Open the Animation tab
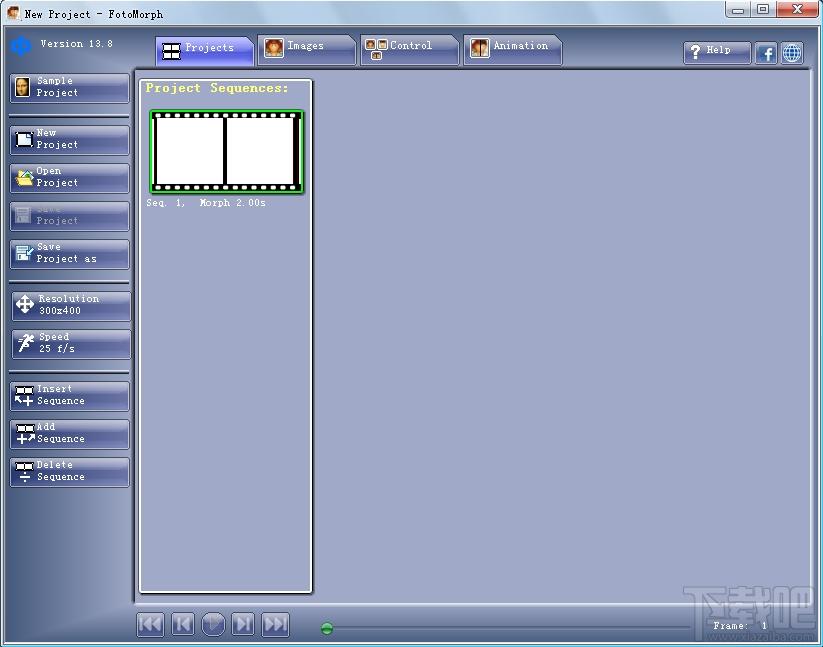The width and height of the screenshot is (823, 647). 512,50
